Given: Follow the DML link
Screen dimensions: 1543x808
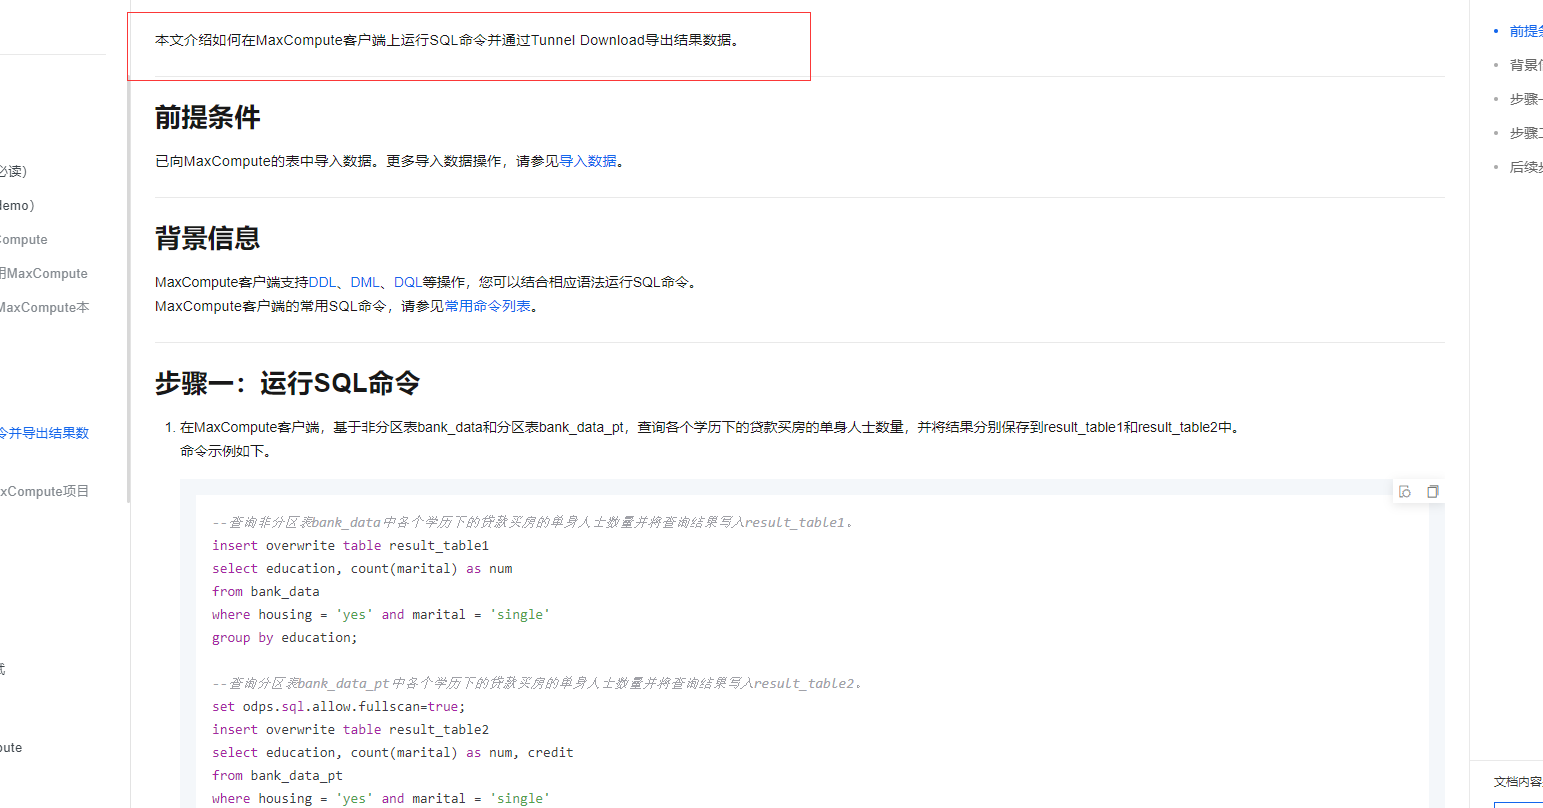Looking at the screenshot, I should (365, 282).
